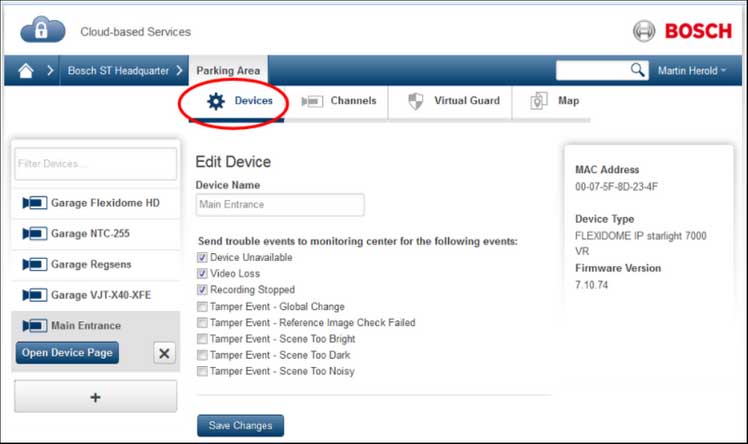748x444 pixels.
Task: Remove device with the X button
Action: [165, 353]
